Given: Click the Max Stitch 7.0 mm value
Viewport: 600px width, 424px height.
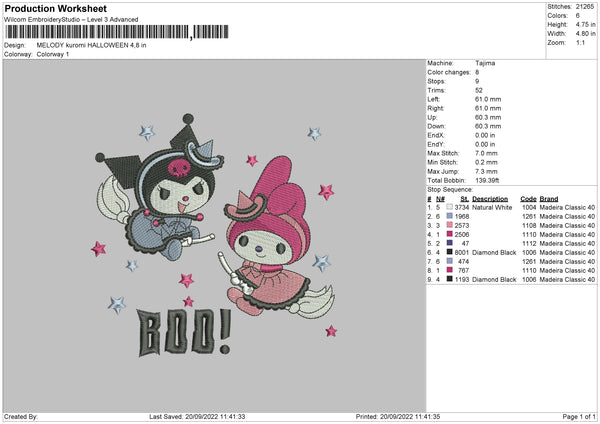Looking at the screenshot, I should (486, 153).
